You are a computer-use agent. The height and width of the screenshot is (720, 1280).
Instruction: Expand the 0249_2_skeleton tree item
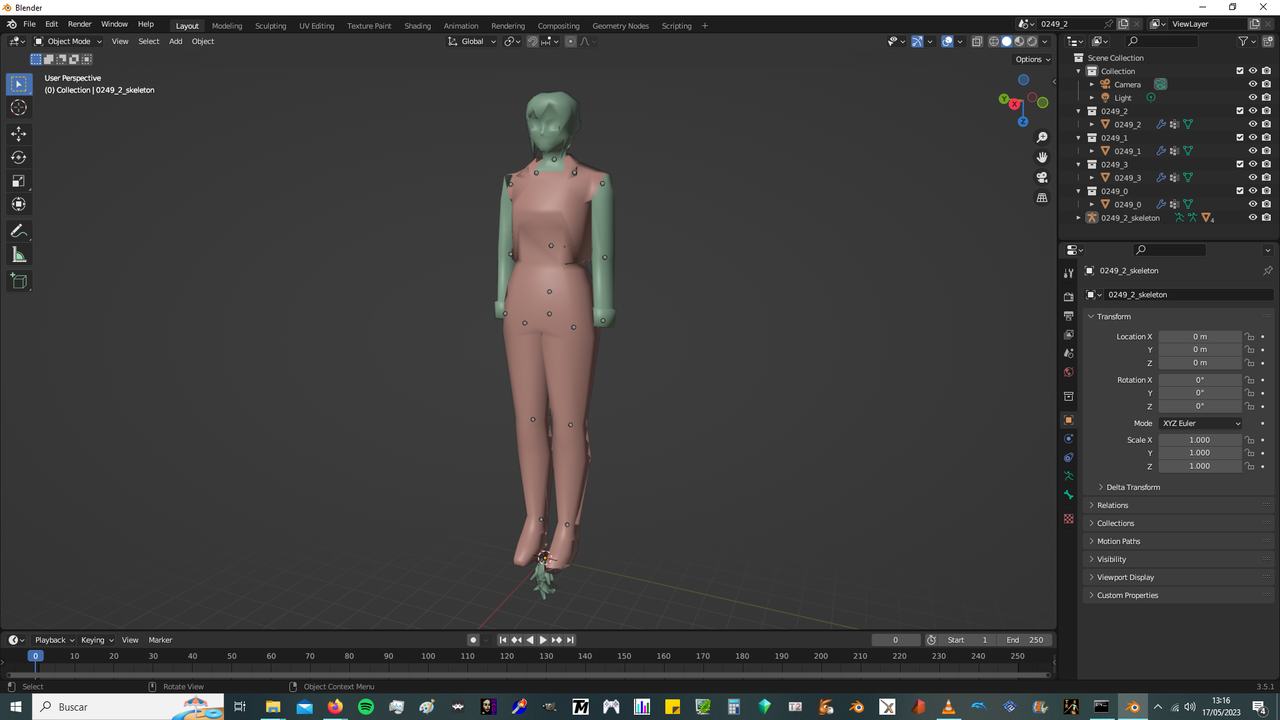pyautogui.click(x=1079, y=217)
